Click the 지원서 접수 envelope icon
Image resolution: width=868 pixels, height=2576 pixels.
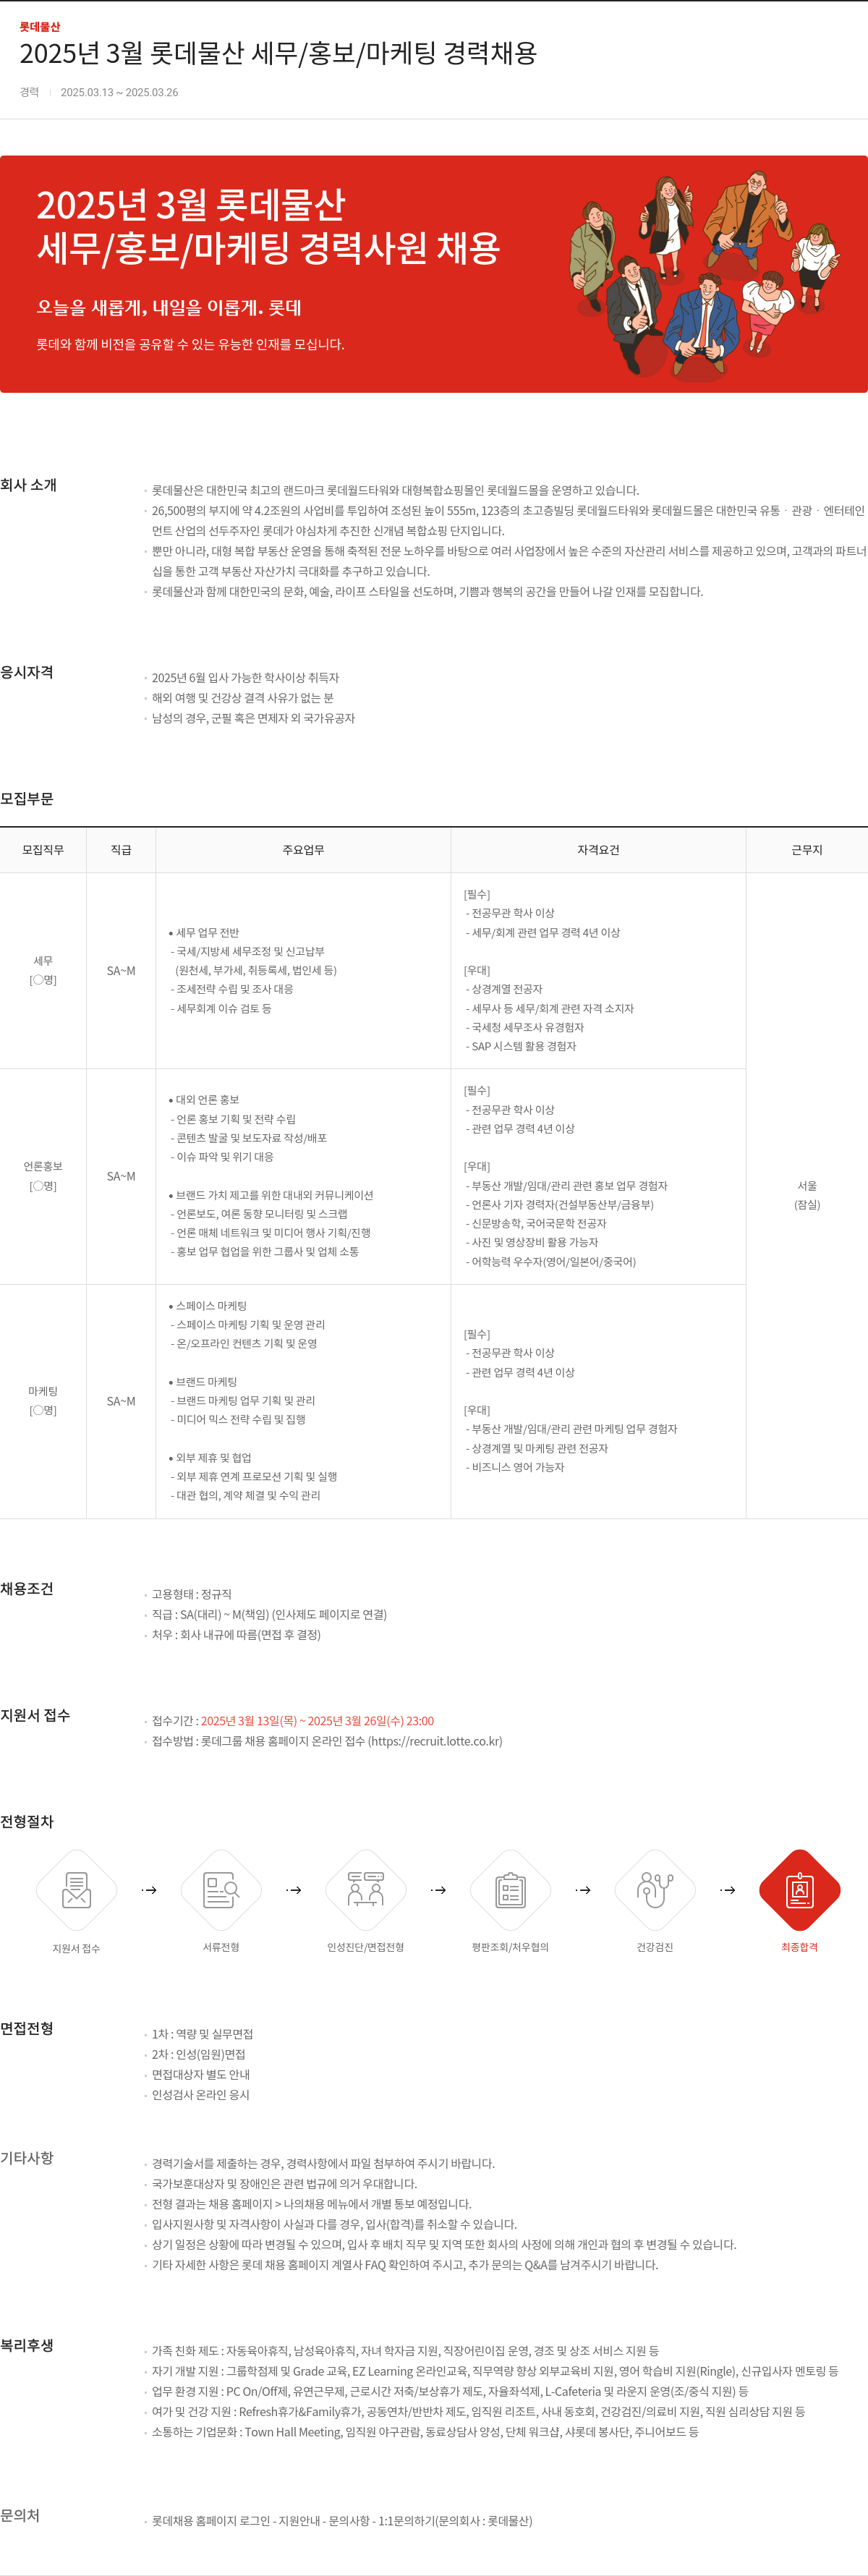click(76, 1890)
